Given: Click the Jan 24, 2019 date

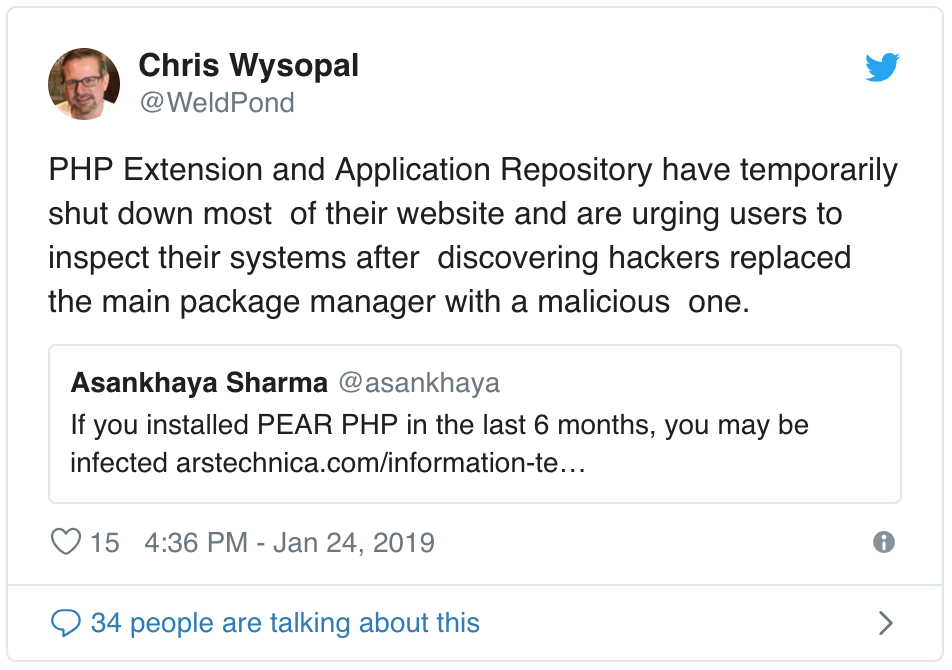Looking at the screenshot, I should (x=353, y=542).
